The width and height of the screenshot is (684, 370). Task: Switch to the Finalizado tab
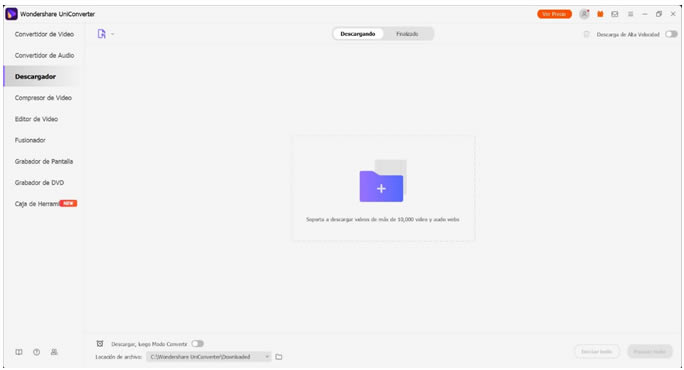pyautogui.click(x=407, y=34)
